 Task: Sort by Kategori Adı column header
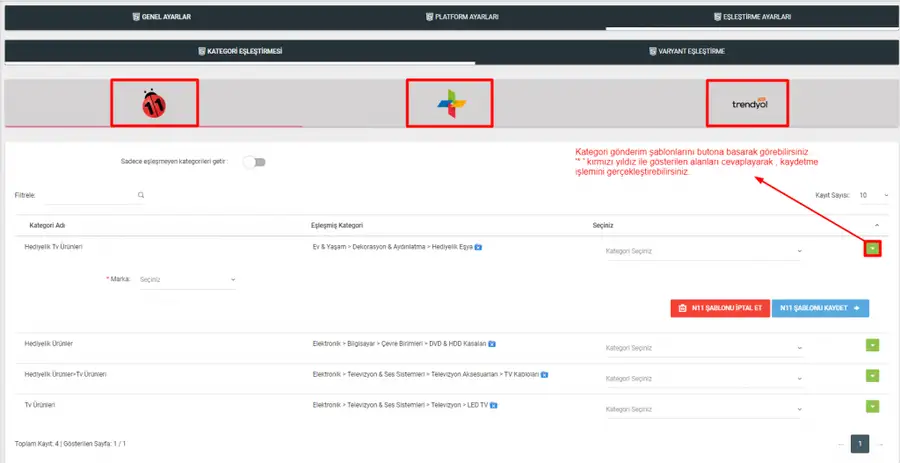point(47,225)
